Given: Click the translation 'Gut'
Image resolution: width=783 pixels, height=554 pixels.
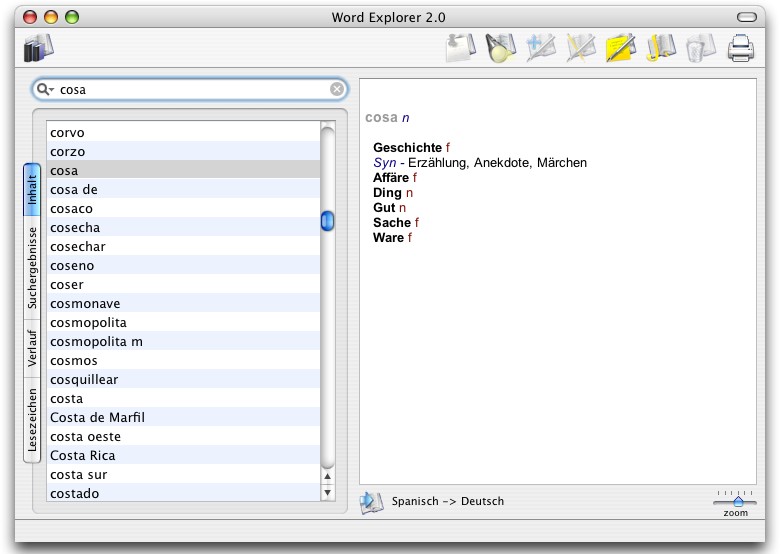Looking at the screenshot, I should coord(384,207).
